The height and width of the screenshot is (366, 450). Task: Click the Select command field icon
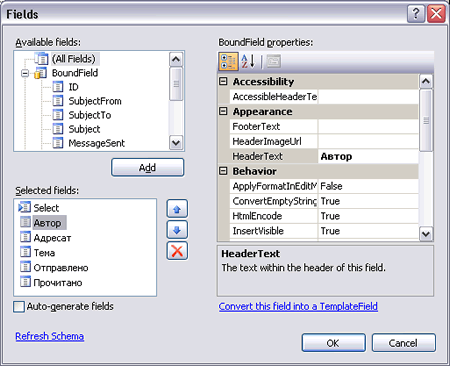[x=25, y=207]
